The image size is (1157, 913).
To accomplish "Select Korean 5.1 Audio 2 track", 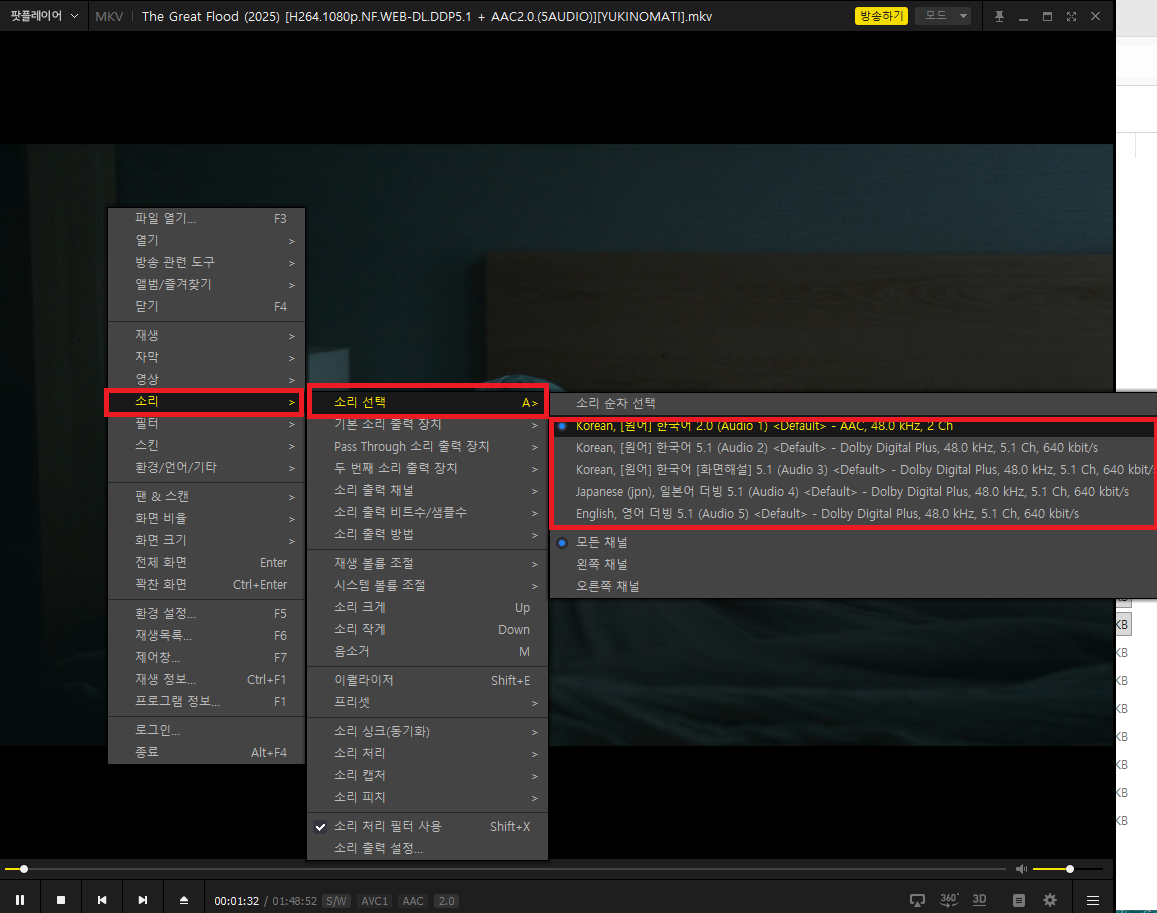I will tap(853, 447).
